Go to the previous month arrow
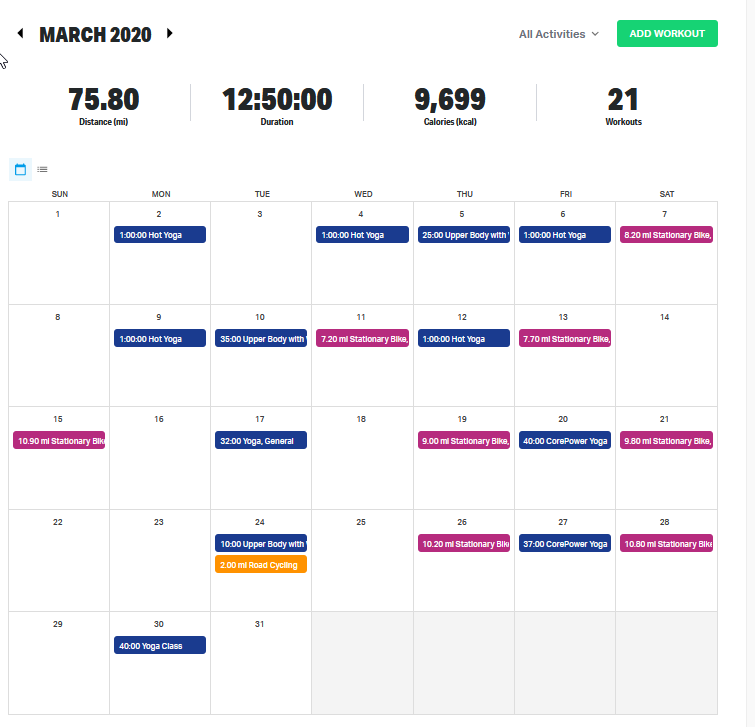 tap(20, 34)
